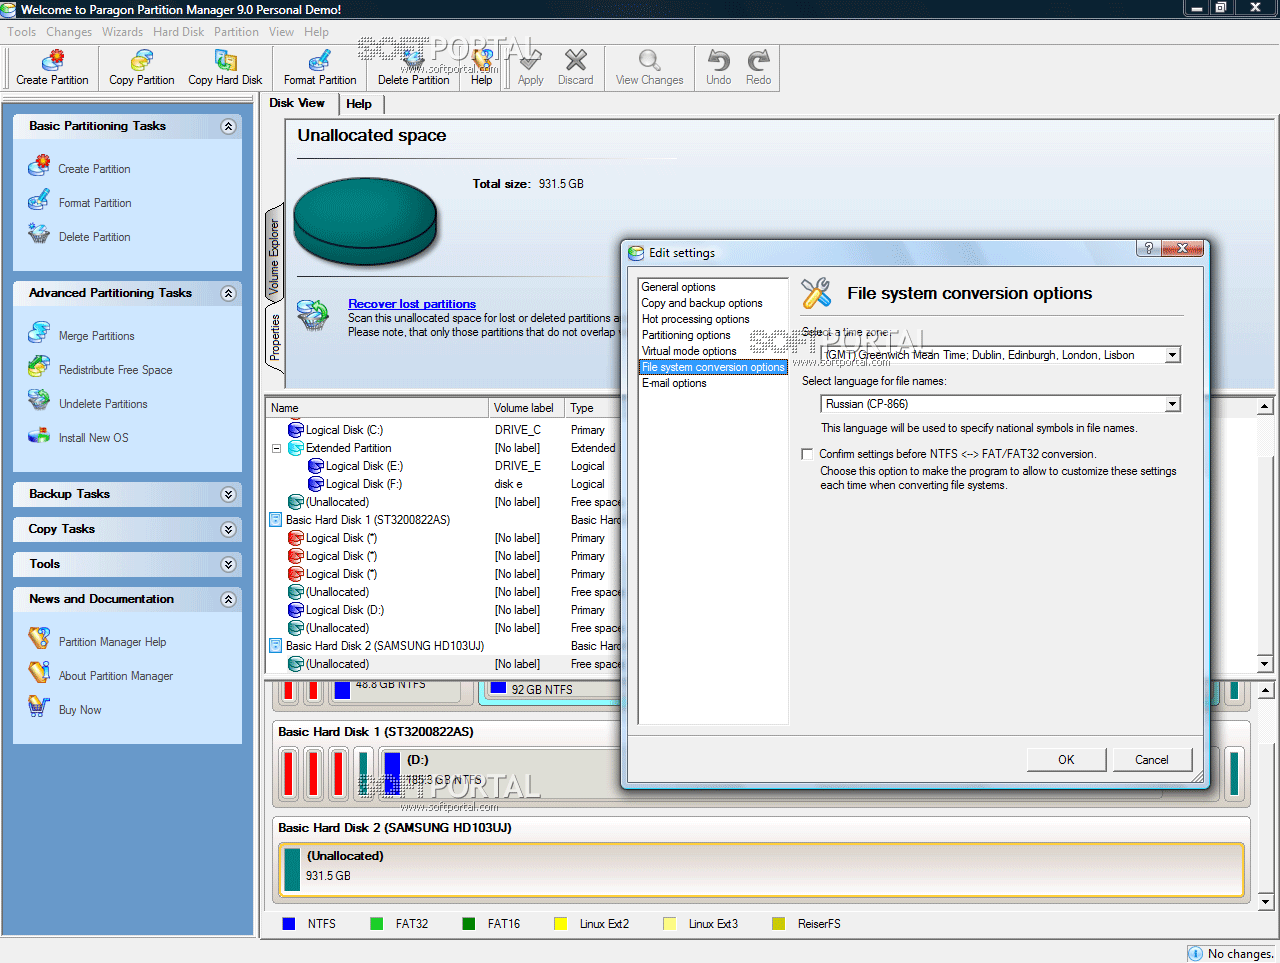This screenshot has height=963, width=1280.
Task: Click the Install New OS icon
Action: [39, 436]
